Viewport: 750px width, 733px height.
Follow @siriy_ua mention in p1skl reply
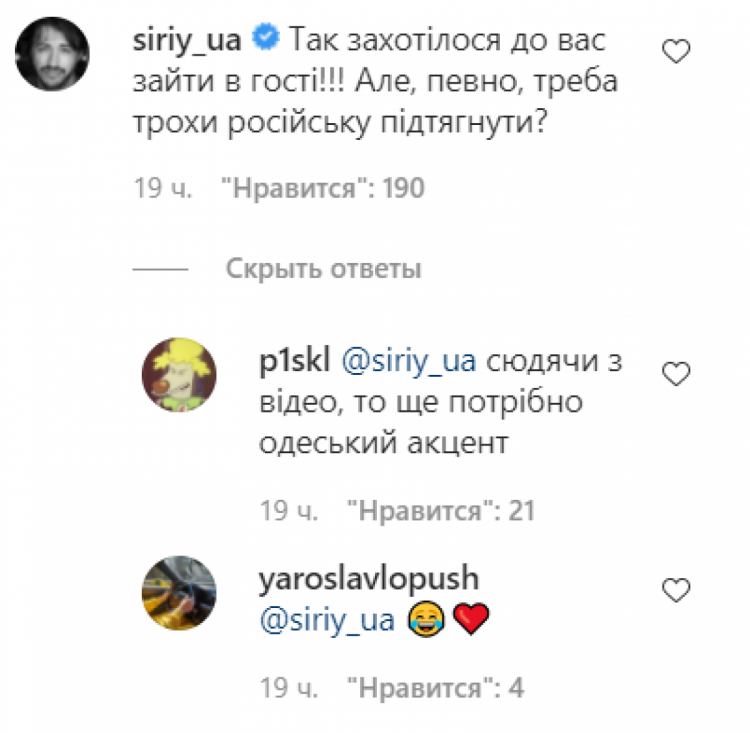point(408,362)
